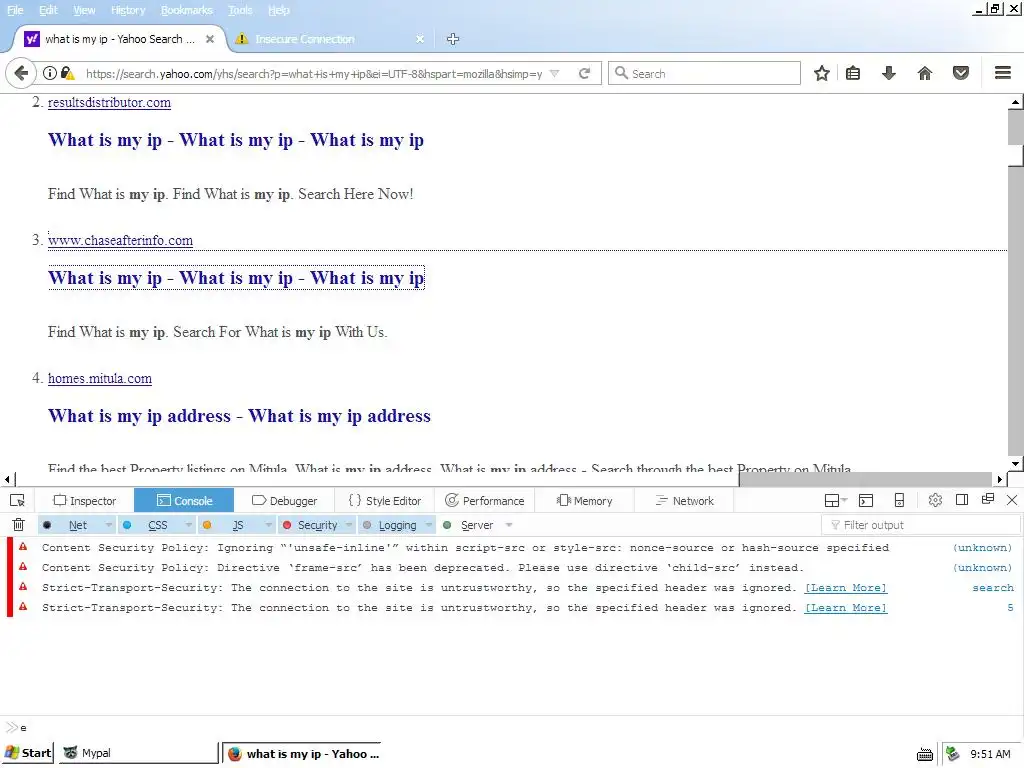The width and height of the screenshot is (1024, 768).
Task: Open a new tab with plus icon
Action: 453,39
